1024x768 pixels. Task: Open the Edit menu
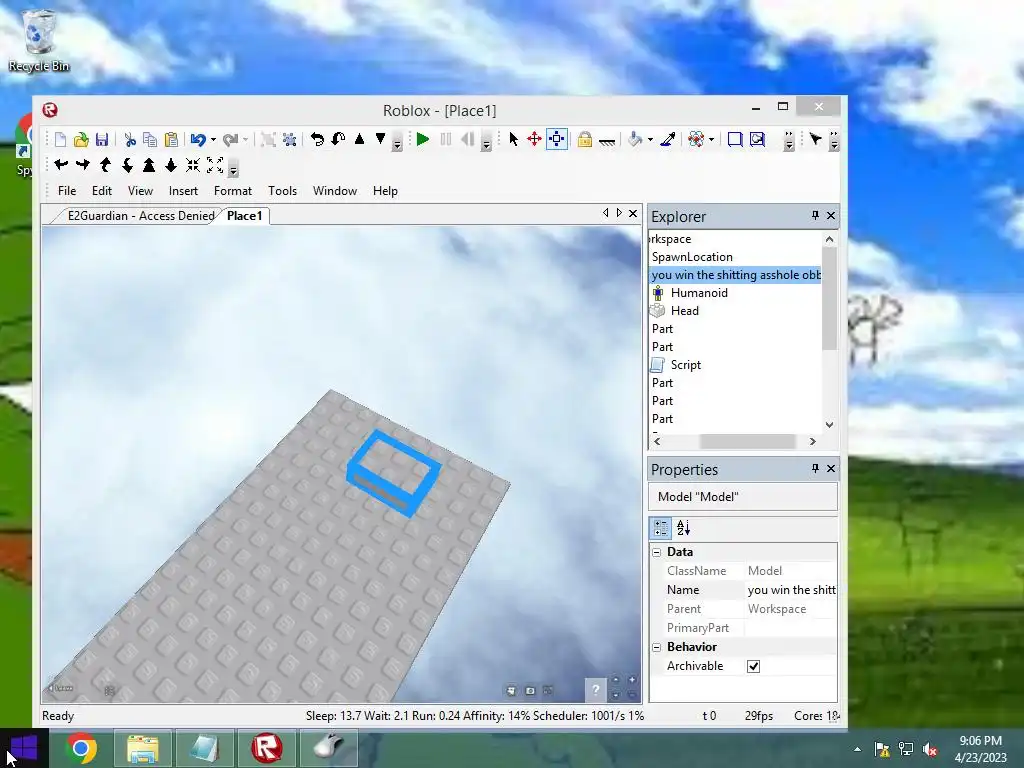[102, 191]
